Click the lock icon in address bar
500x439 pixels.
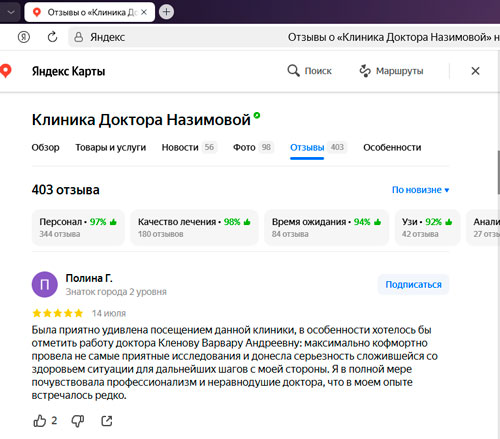point(78,37)
